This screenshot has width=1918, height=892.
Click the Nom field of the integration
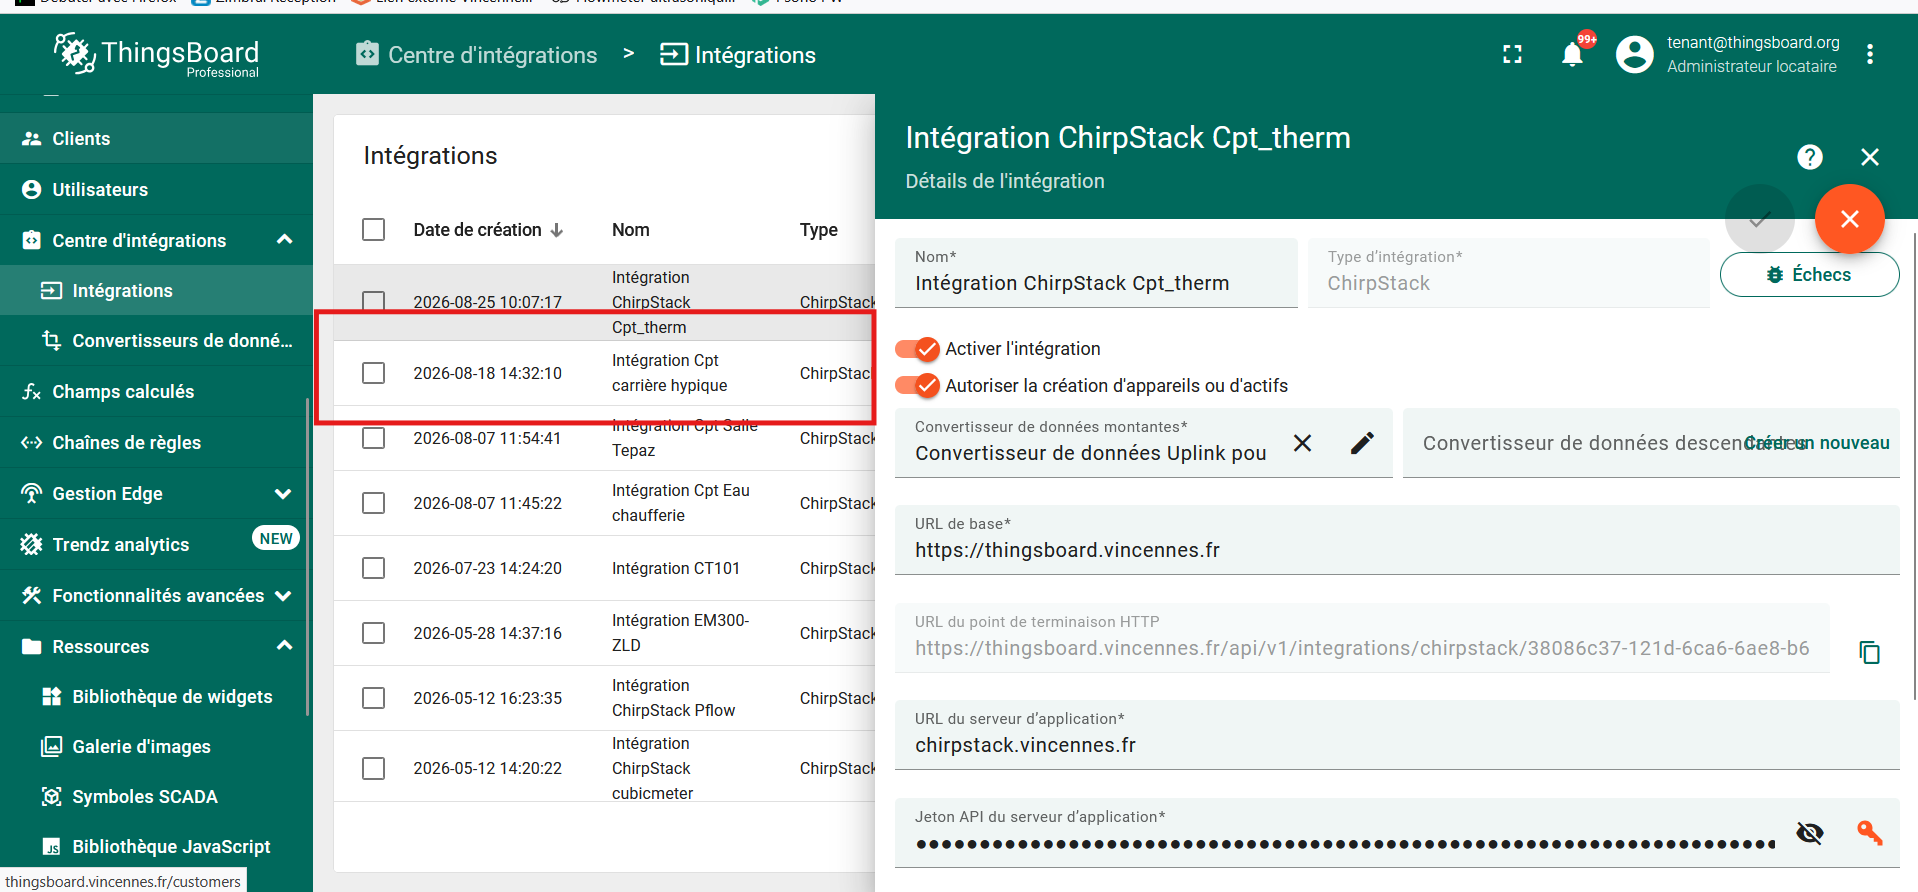pyautogui.click(x=1096, y=272)
